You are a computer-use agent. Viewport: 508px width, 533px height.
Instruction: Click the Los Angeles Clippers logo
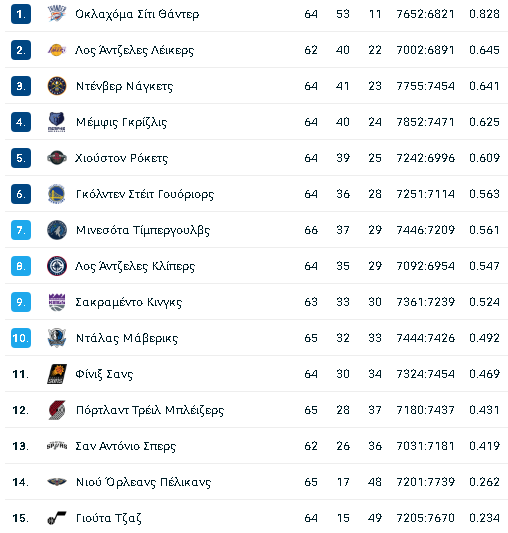coord(56,266)
